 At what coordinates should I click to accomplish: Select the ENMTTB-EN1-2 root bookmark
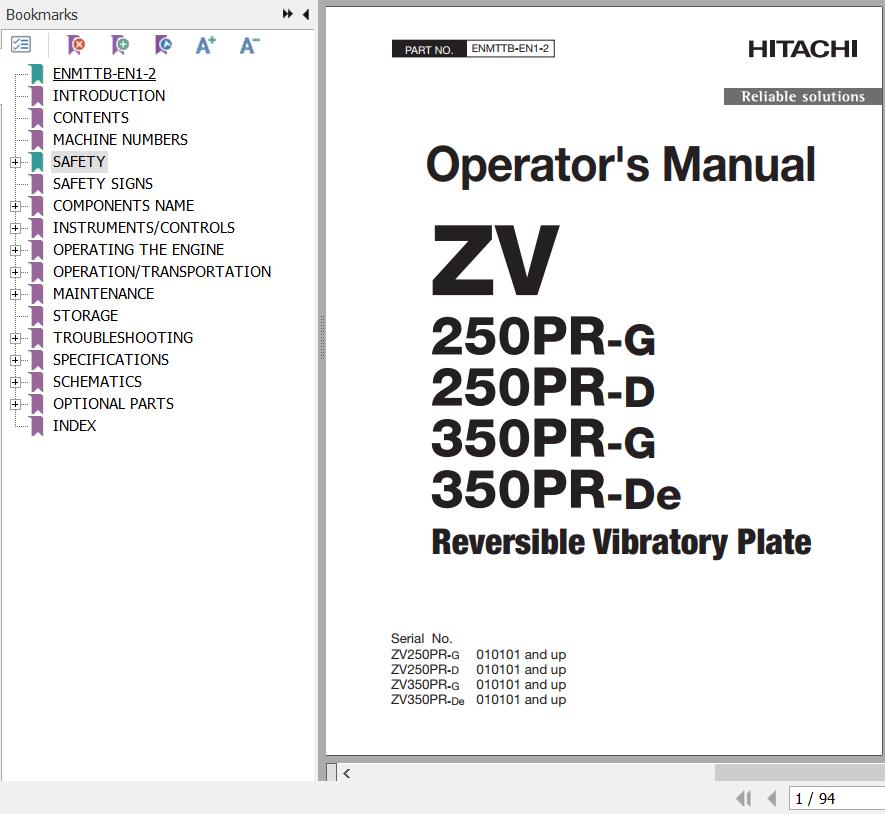104,74
